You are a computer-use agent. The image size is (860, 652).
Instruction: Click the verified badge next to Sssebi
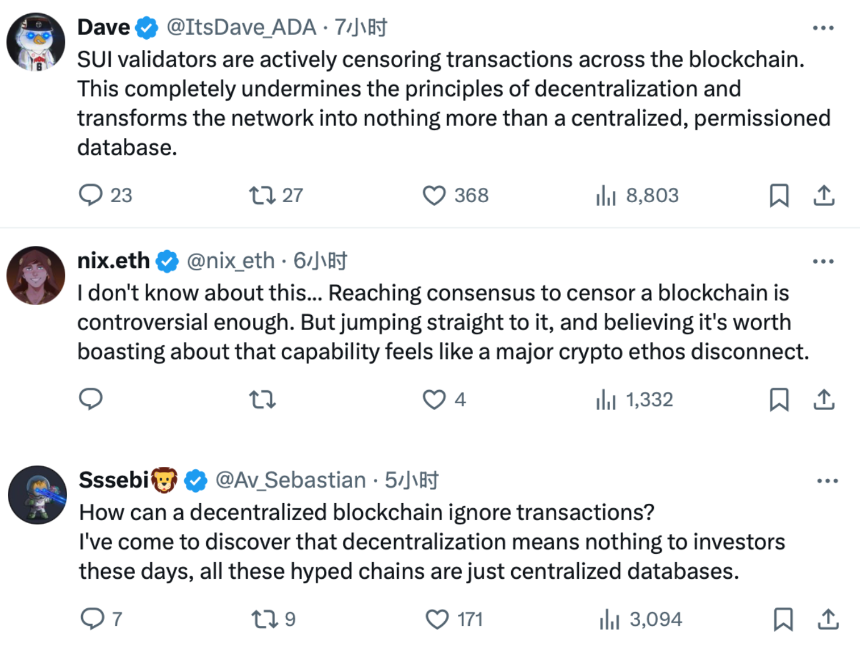point(197,479)
